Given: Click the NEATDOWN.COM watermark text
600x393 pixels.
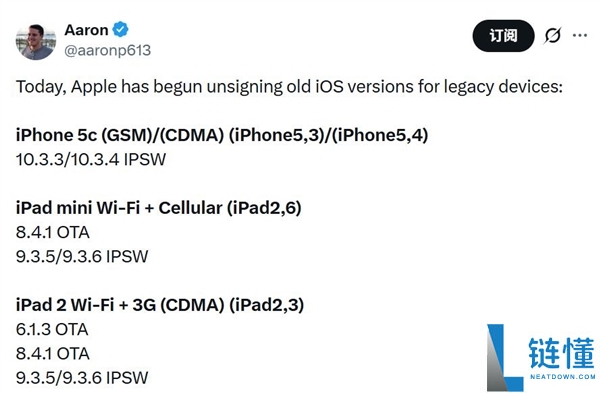Looking at the screenshot, I should click(x=562, y=377).
